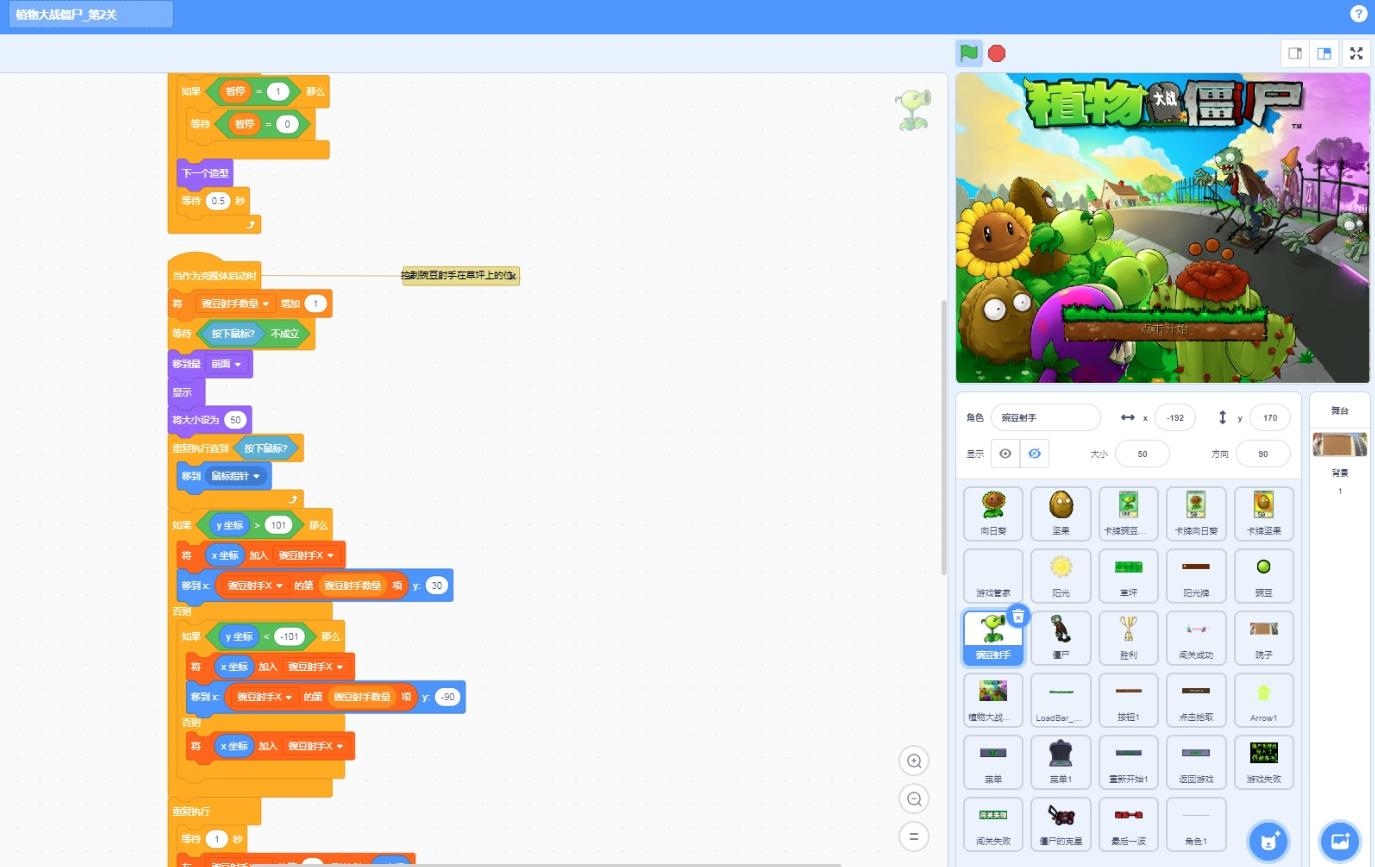Select the 僵尸的克星 lawnmower sprite
The image size is (1375, 867).
(x=1061, y=824)
